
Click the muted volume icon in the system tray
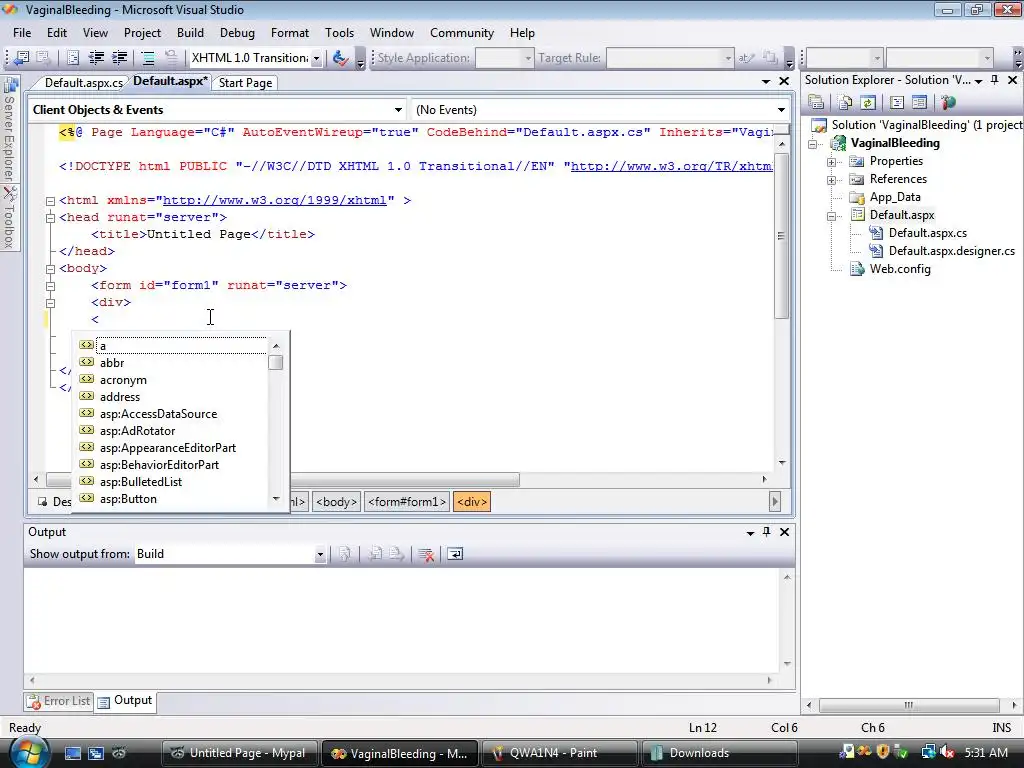click(947, 752)
